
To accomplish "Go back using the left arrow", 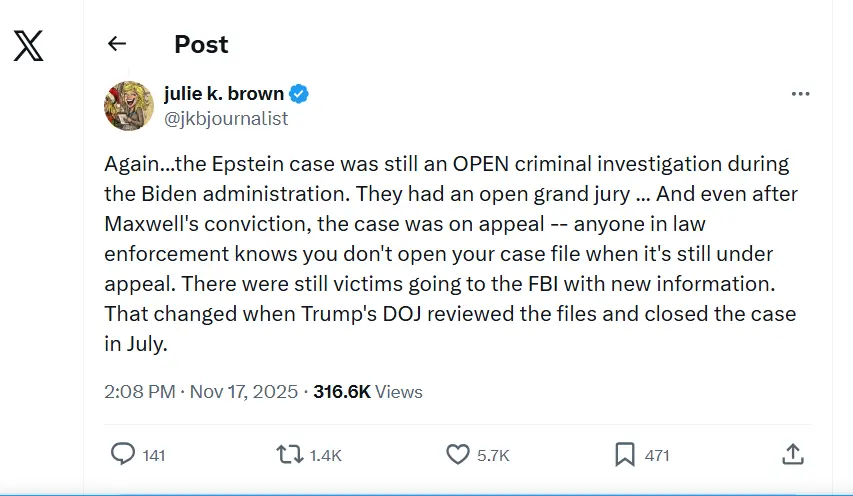I will coord(117,44).
